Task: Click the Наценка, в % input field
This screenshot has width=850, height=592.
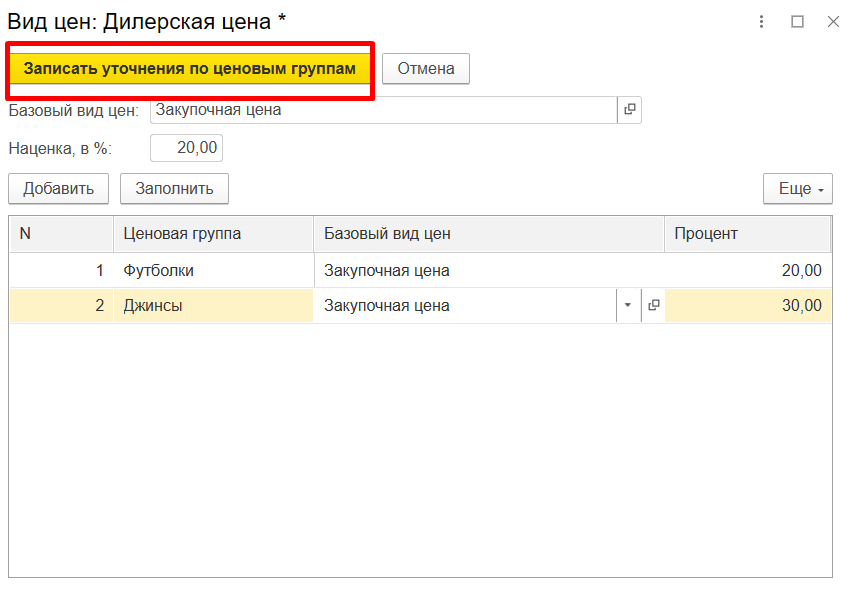Action: click(x=186, y=148)
